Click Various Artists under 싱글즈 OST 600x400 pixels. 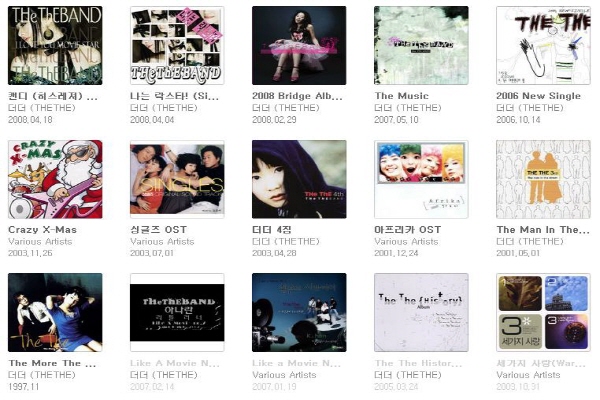162,242
